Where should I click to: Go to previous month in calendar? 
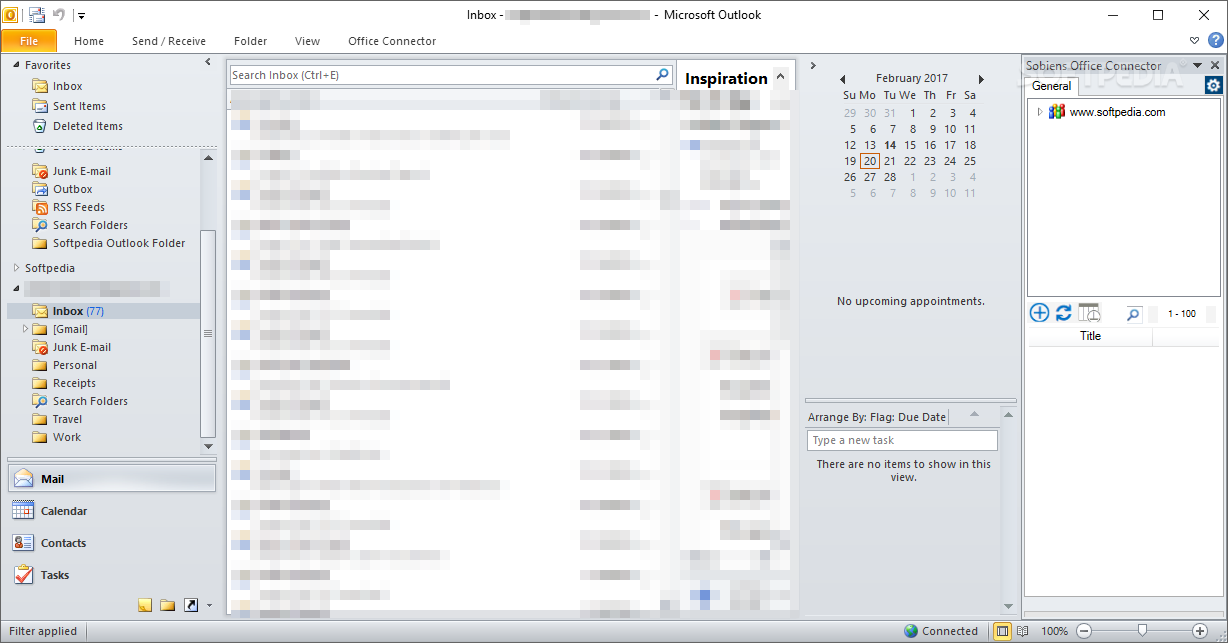pyautogui.click(x=843, y=79)
